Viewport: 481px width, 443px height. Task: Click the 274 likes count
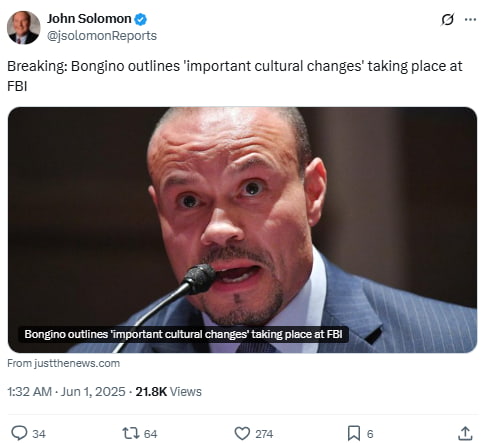264,434
